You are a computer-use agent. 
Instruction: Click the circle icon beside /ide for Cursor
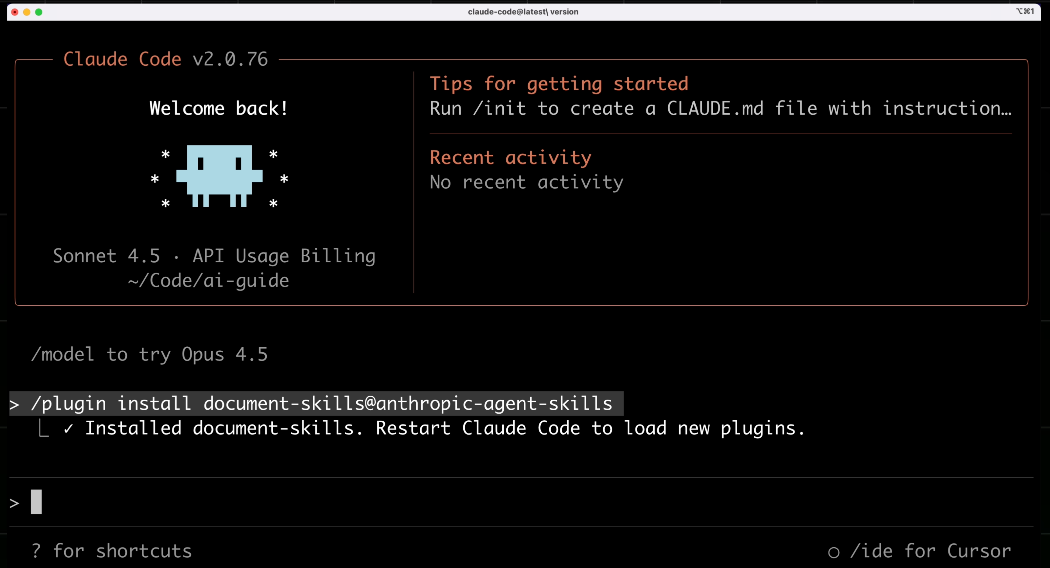pyautogui.click(x=833, y=553)
